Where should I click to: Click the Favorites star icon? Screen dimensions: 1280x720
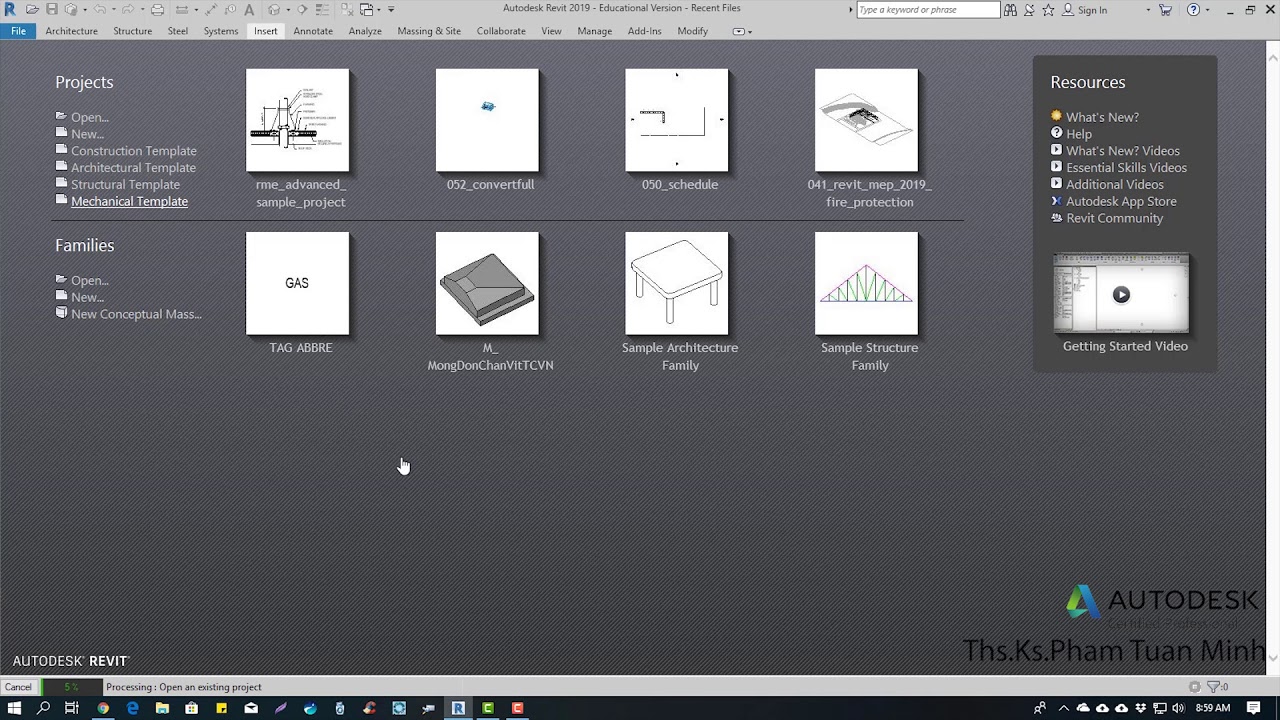(1048, 10)
